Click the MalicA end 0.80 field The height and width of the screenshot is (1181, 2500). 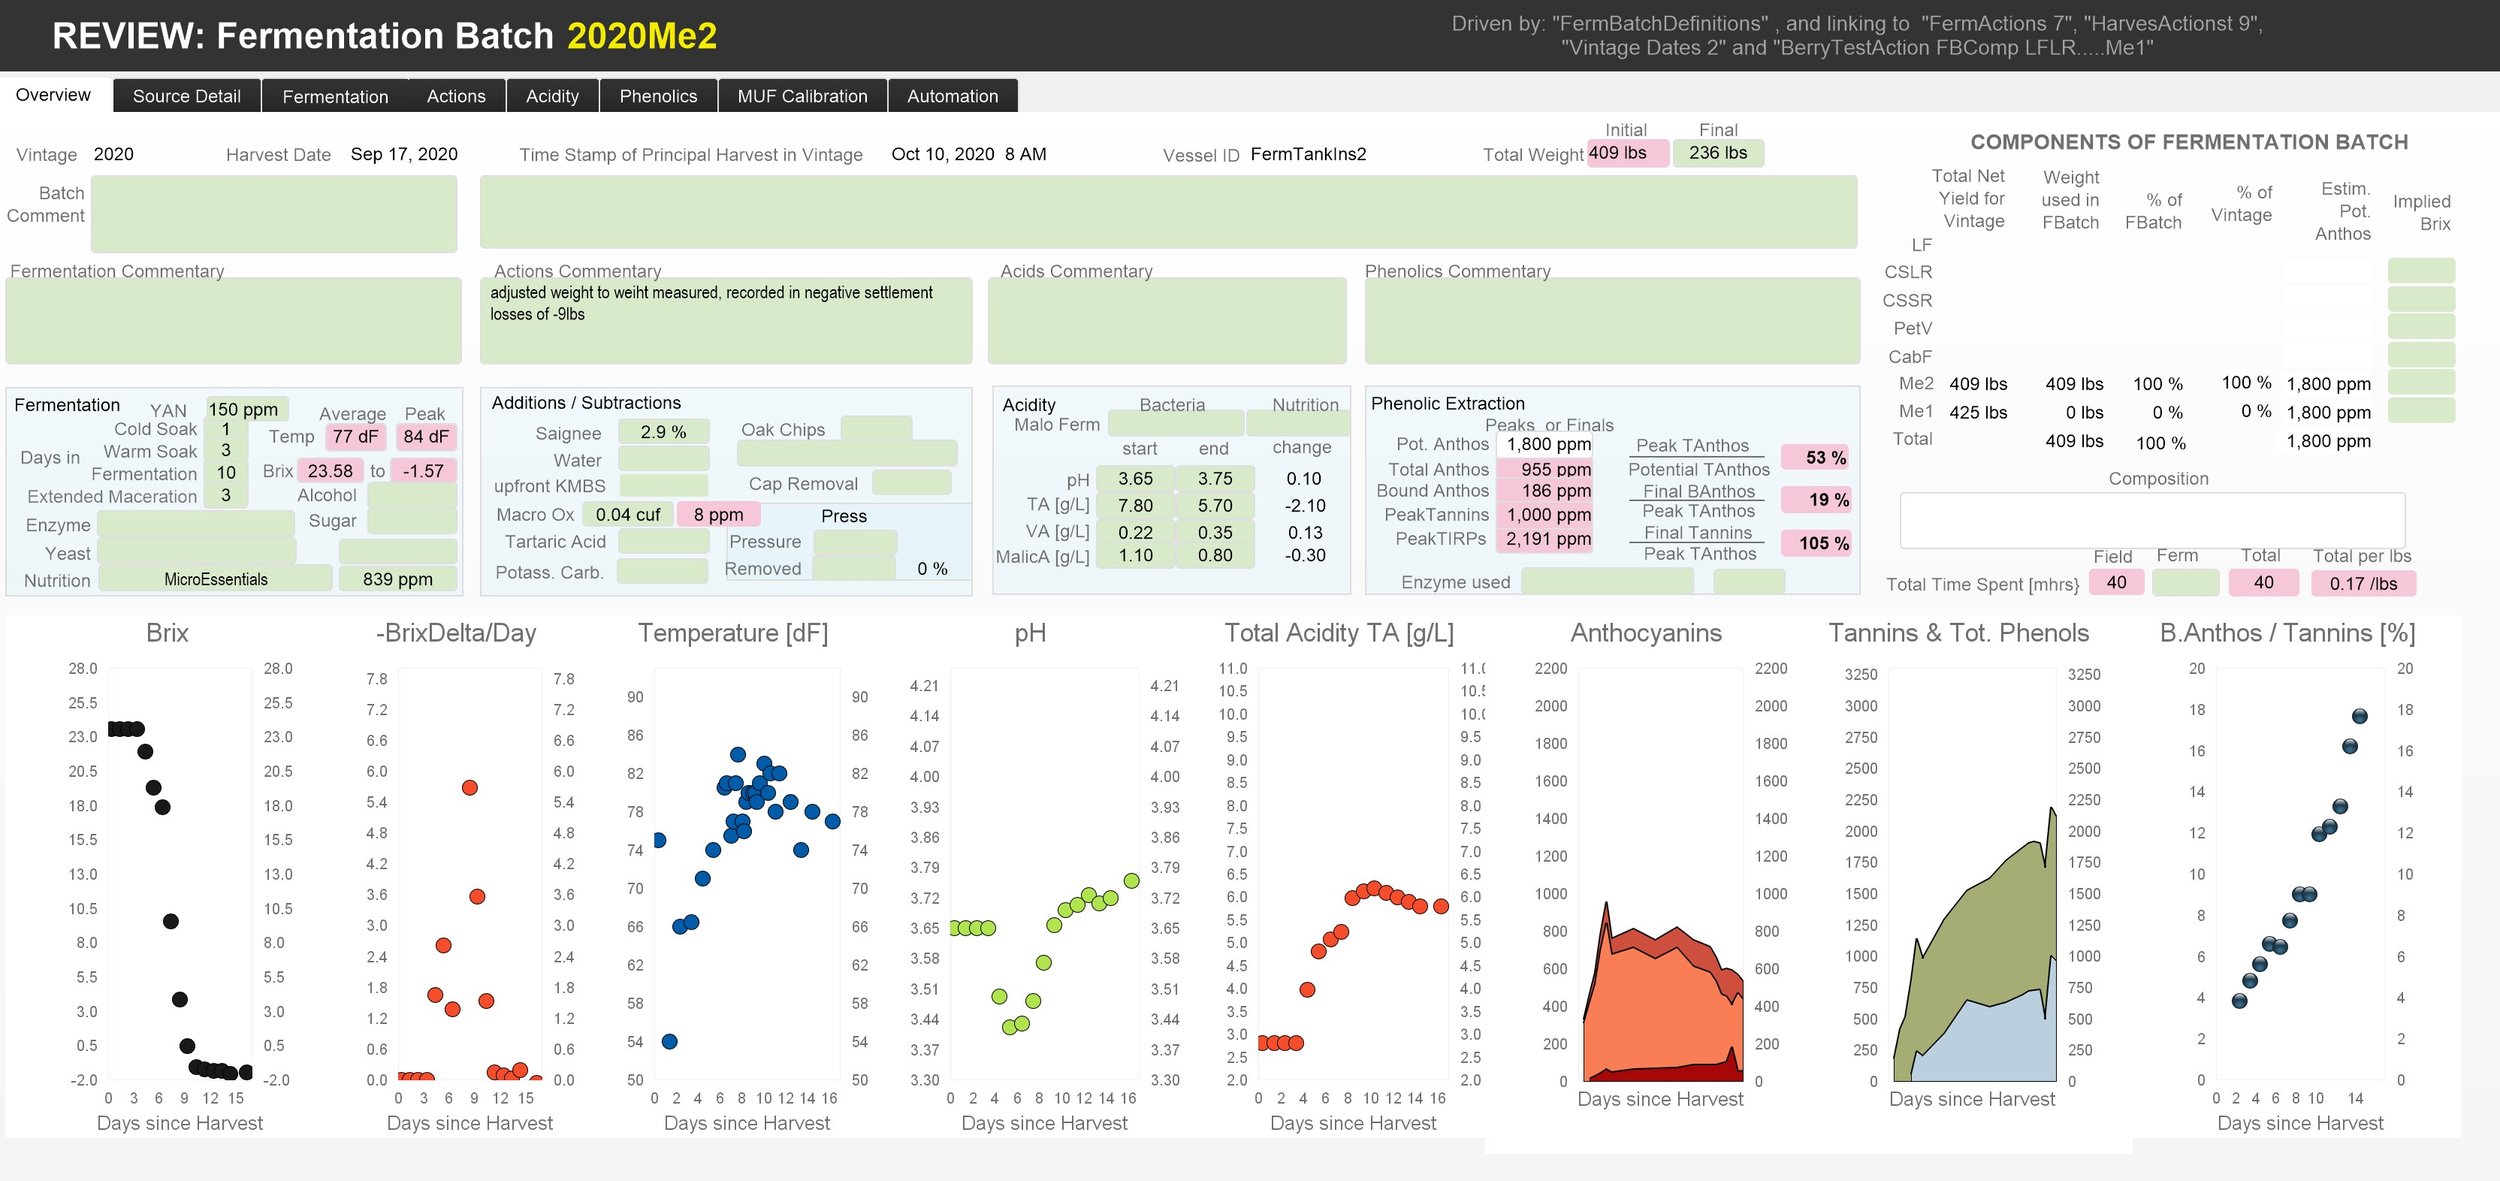(1215, 555)
